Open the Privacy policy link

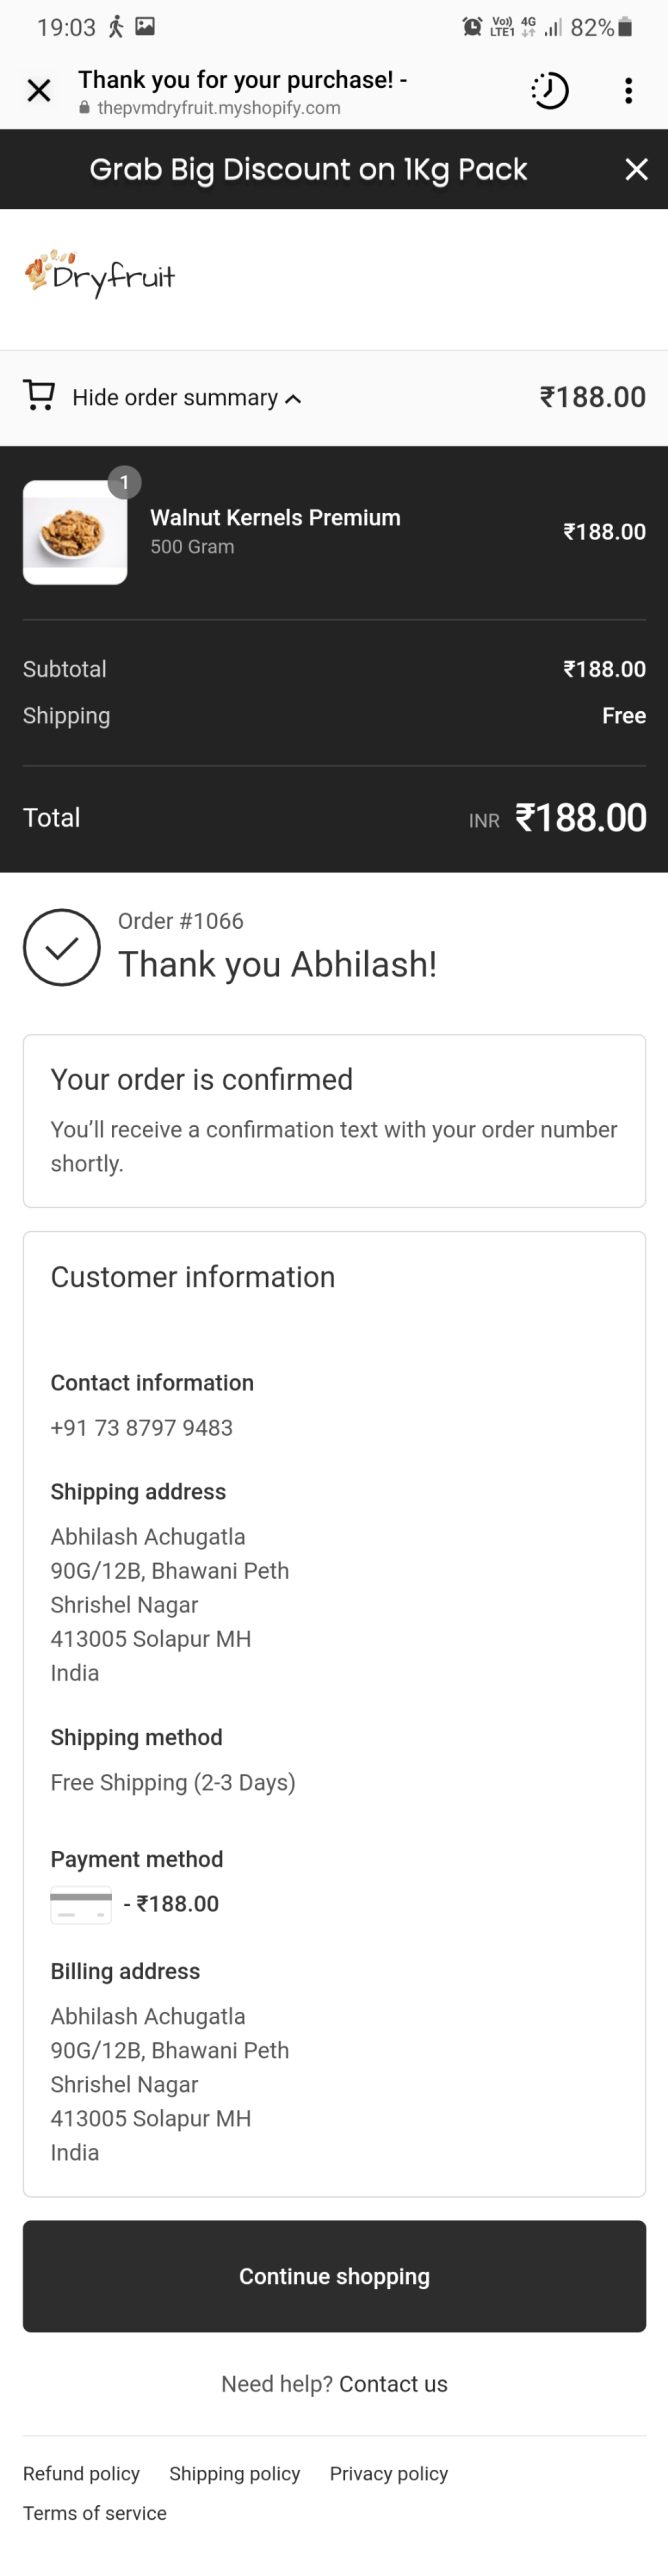pyautogui.click(x=388, y=2473)
